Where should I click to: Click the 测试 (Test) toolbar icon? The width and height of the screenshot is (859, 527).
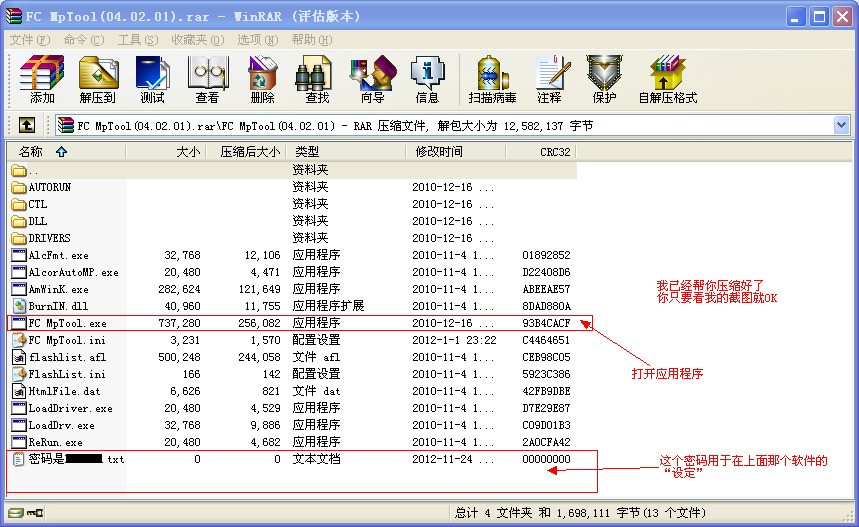(153, 79)
